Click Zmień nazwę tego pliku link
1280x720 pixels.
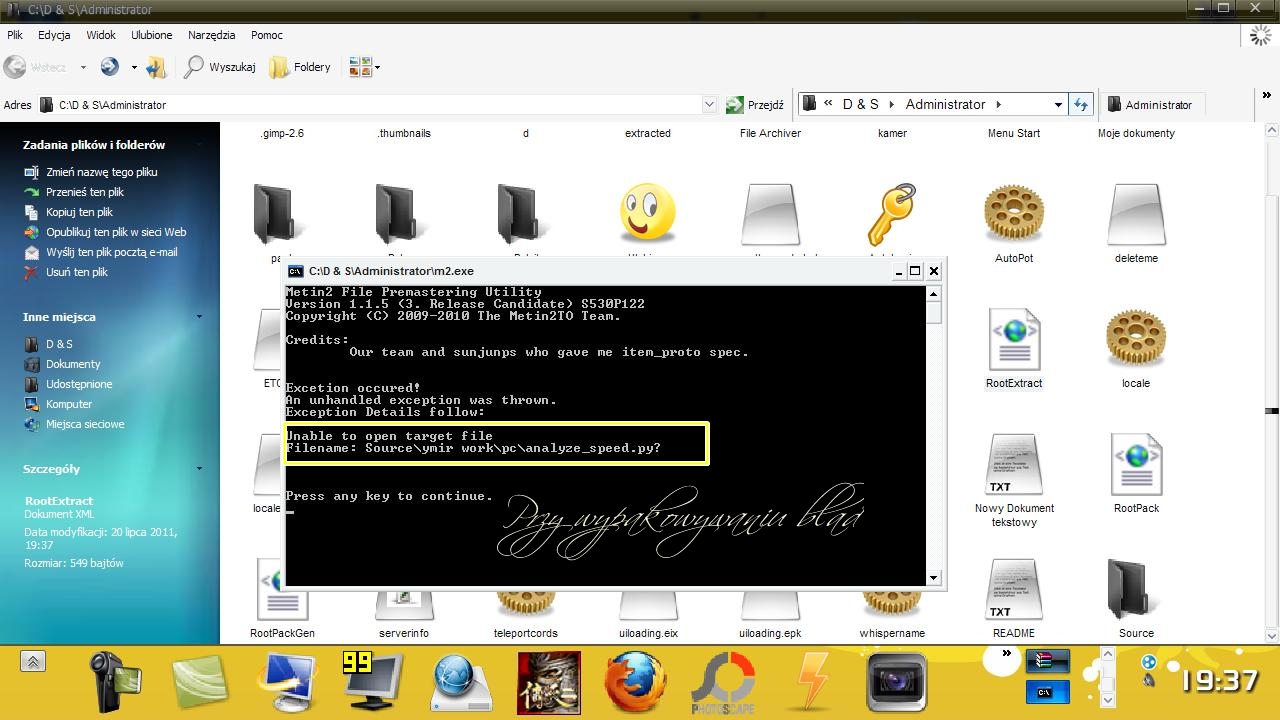click(x=102, y=172)
